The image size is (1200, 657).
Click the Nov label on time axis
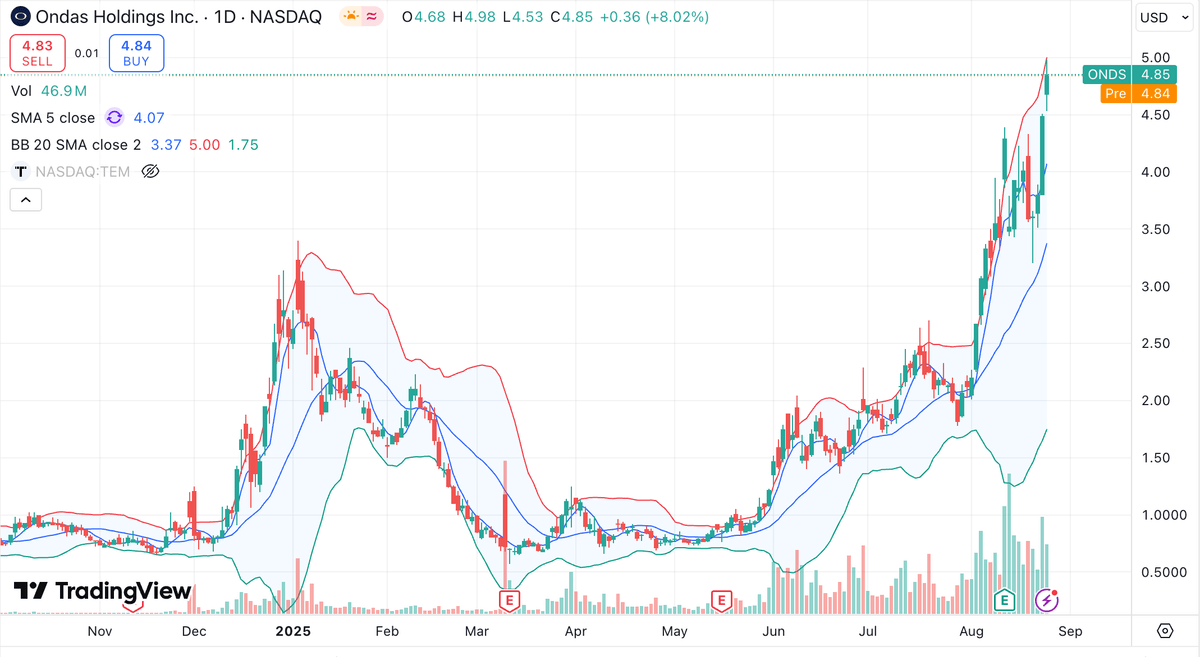99,631
